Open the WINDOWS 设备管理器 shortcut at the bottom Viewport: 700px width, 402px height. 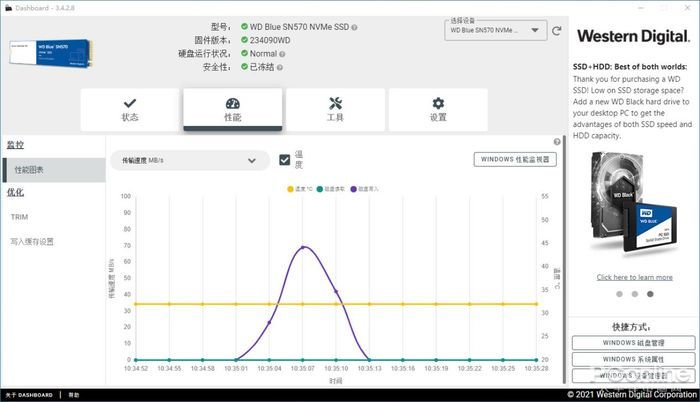[x=633, y=376]
